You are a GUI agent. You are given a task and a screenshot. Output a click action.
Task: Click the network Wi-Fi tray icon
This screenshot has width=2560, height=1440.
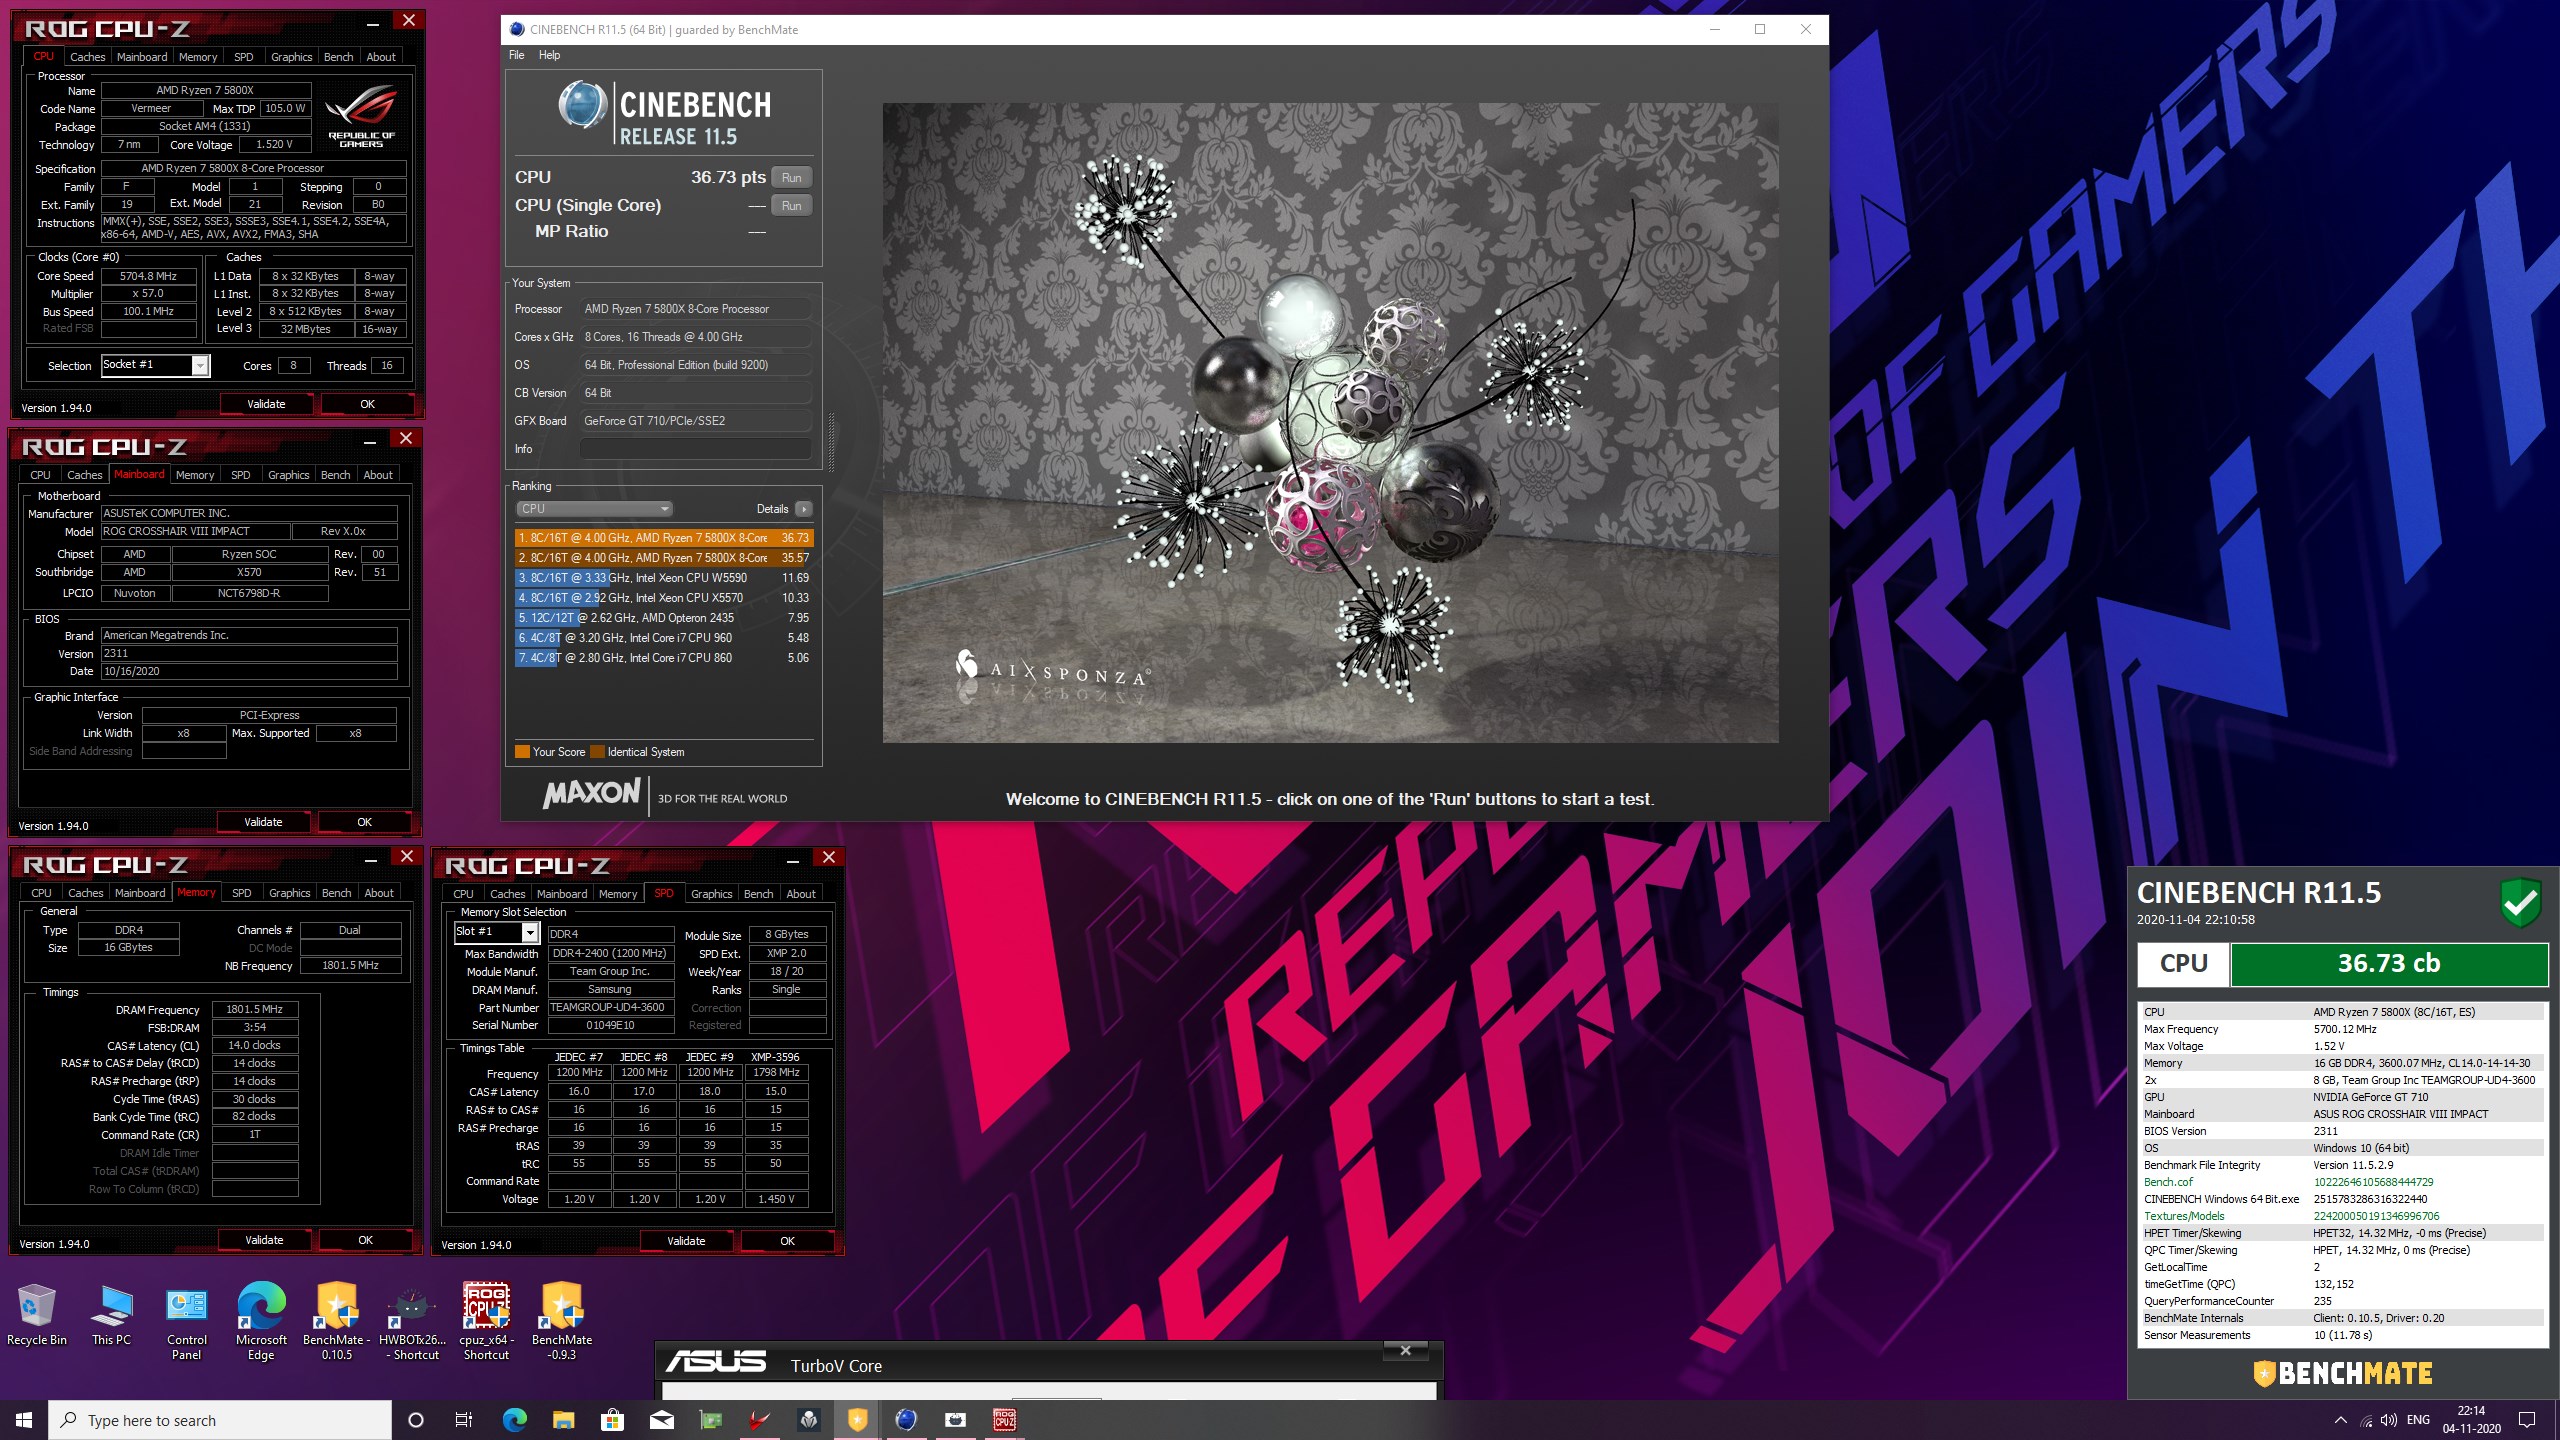(2366, 1421)
